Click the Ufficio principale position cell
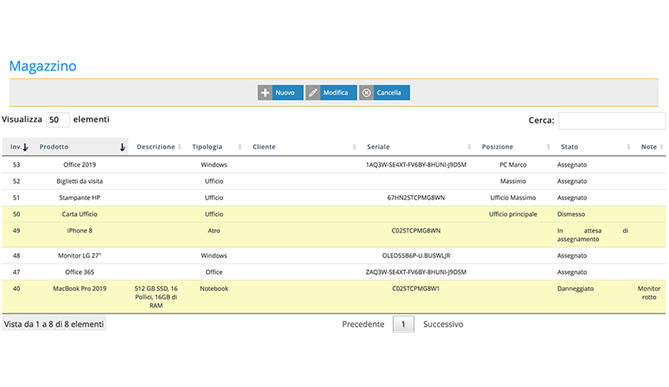Viewport: 669px width, 387px height. coord(513,214)
